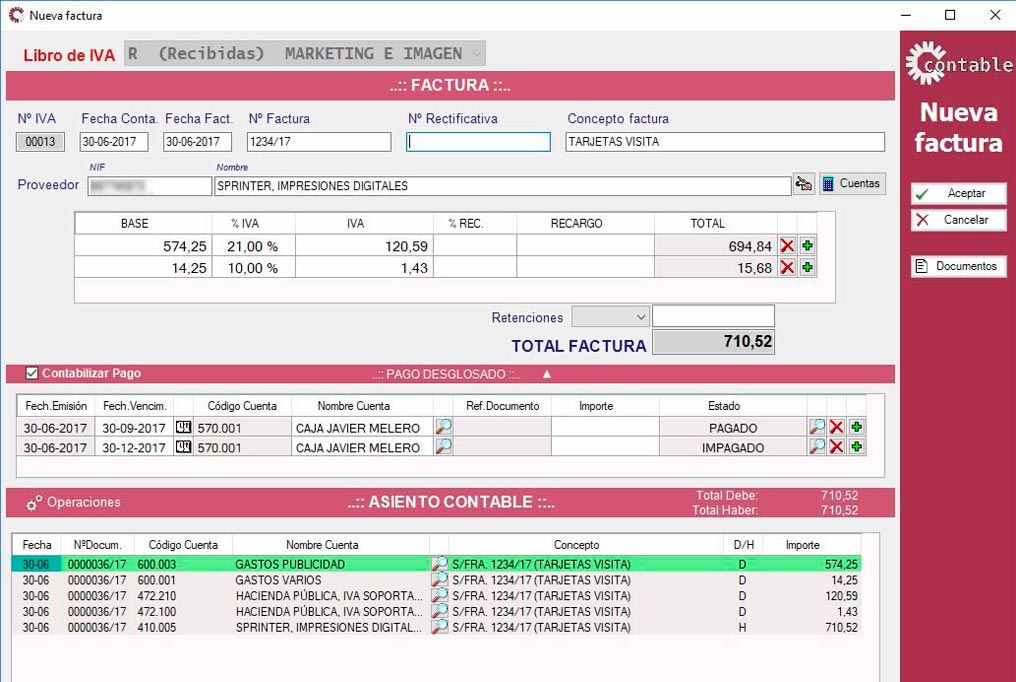The width and height of the screenshot is (1016, 682).
Task: Select the GASTOS PUBLICIDAD entry row
Action: tap(437, 563)
